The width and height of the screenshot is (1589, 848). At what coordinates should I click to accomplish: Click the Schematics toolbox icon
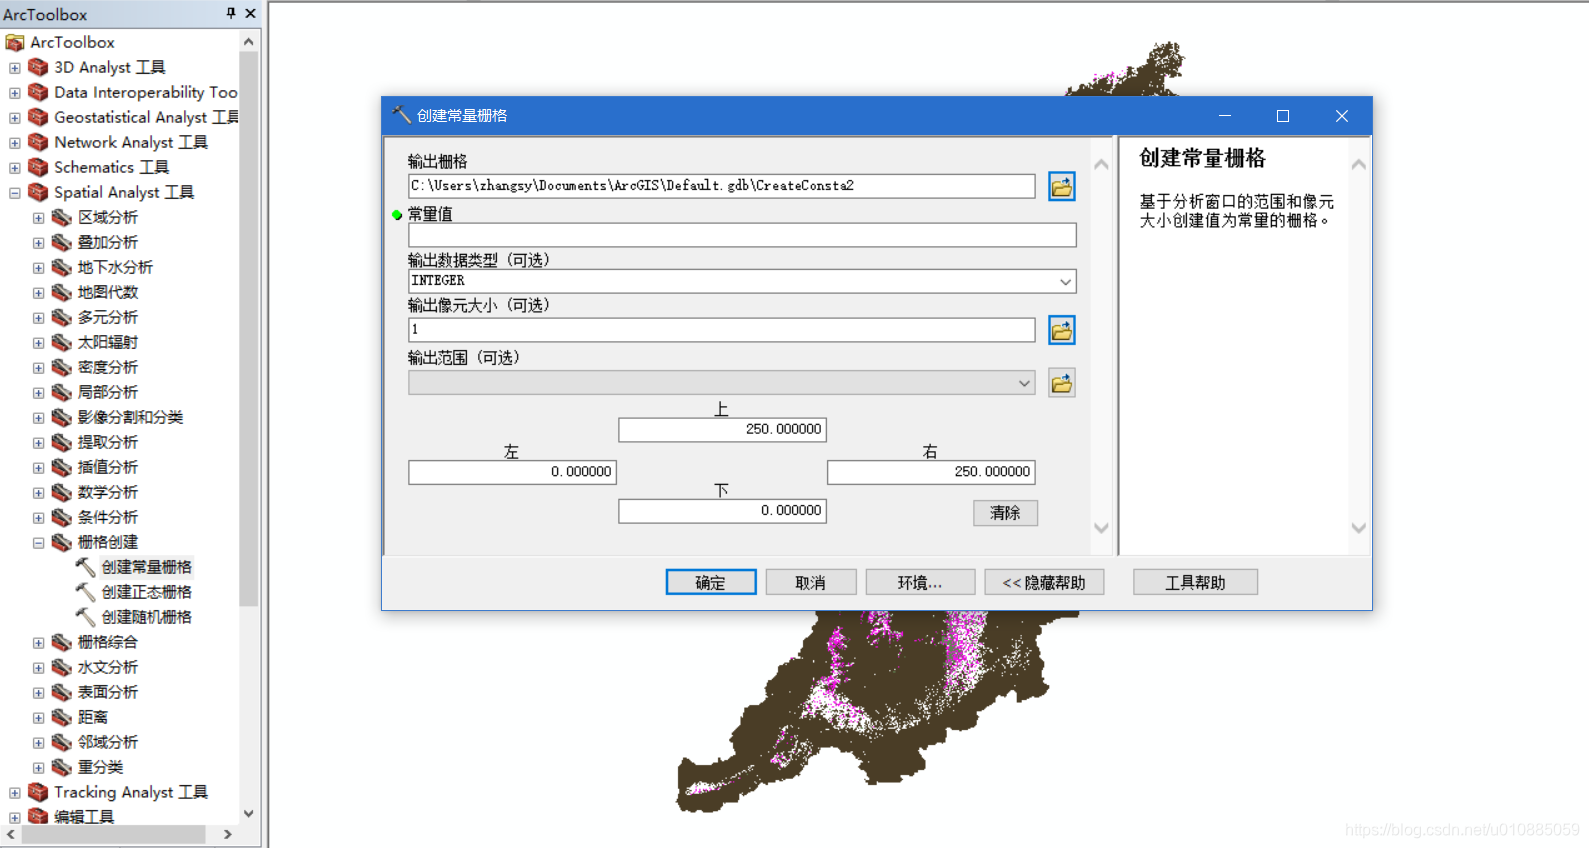point(38,167)
